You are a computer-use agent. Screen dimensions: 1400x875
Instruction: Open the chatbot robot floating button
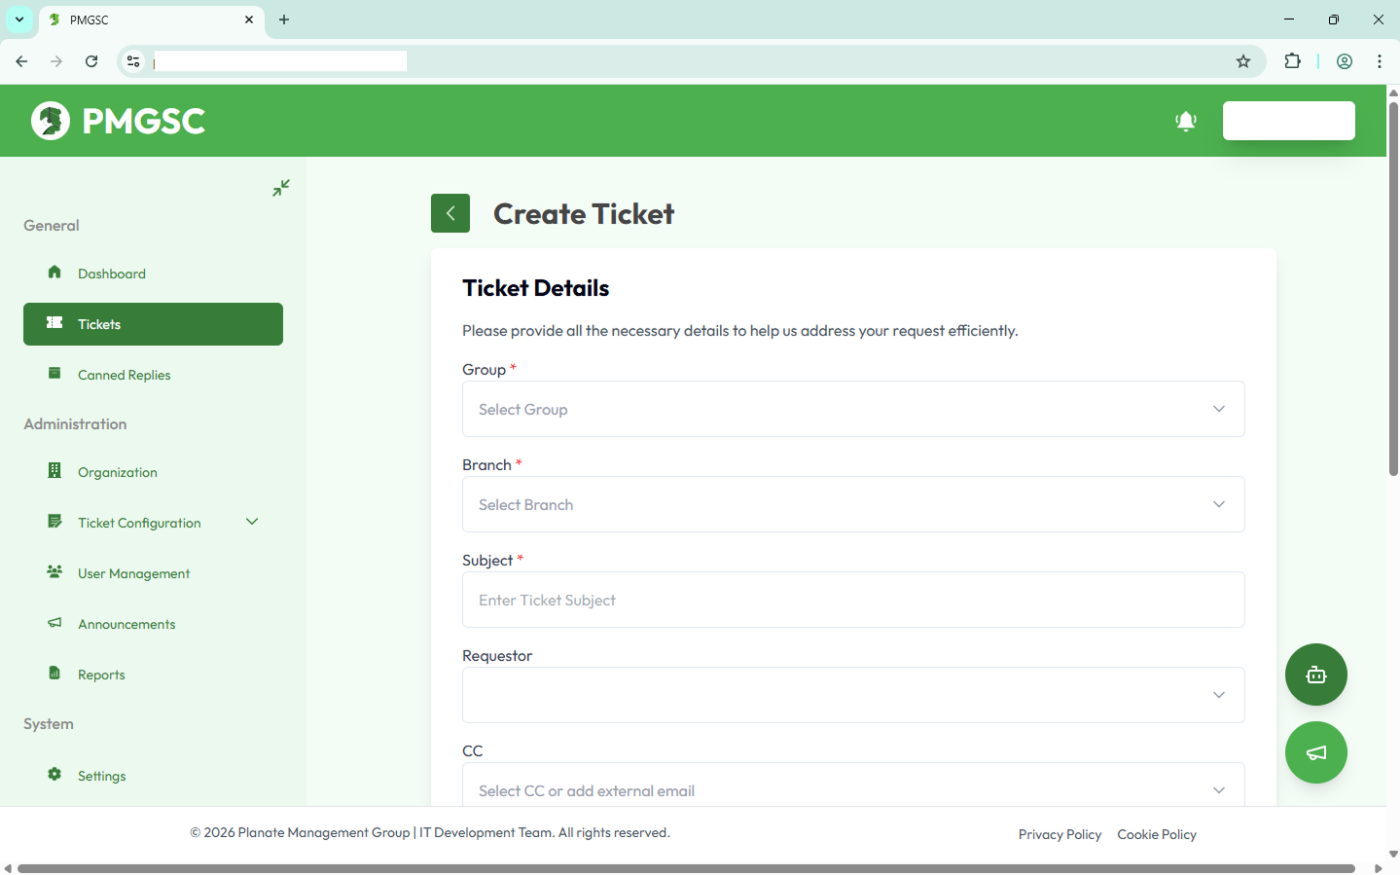click(1316, 675)
